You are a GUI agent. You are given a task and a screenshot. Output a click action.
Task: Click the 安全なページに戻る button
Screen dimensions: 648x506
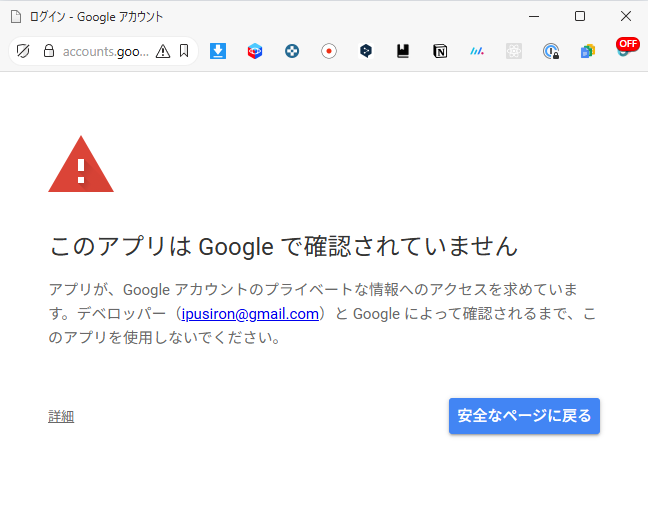(x=524, y=416)
